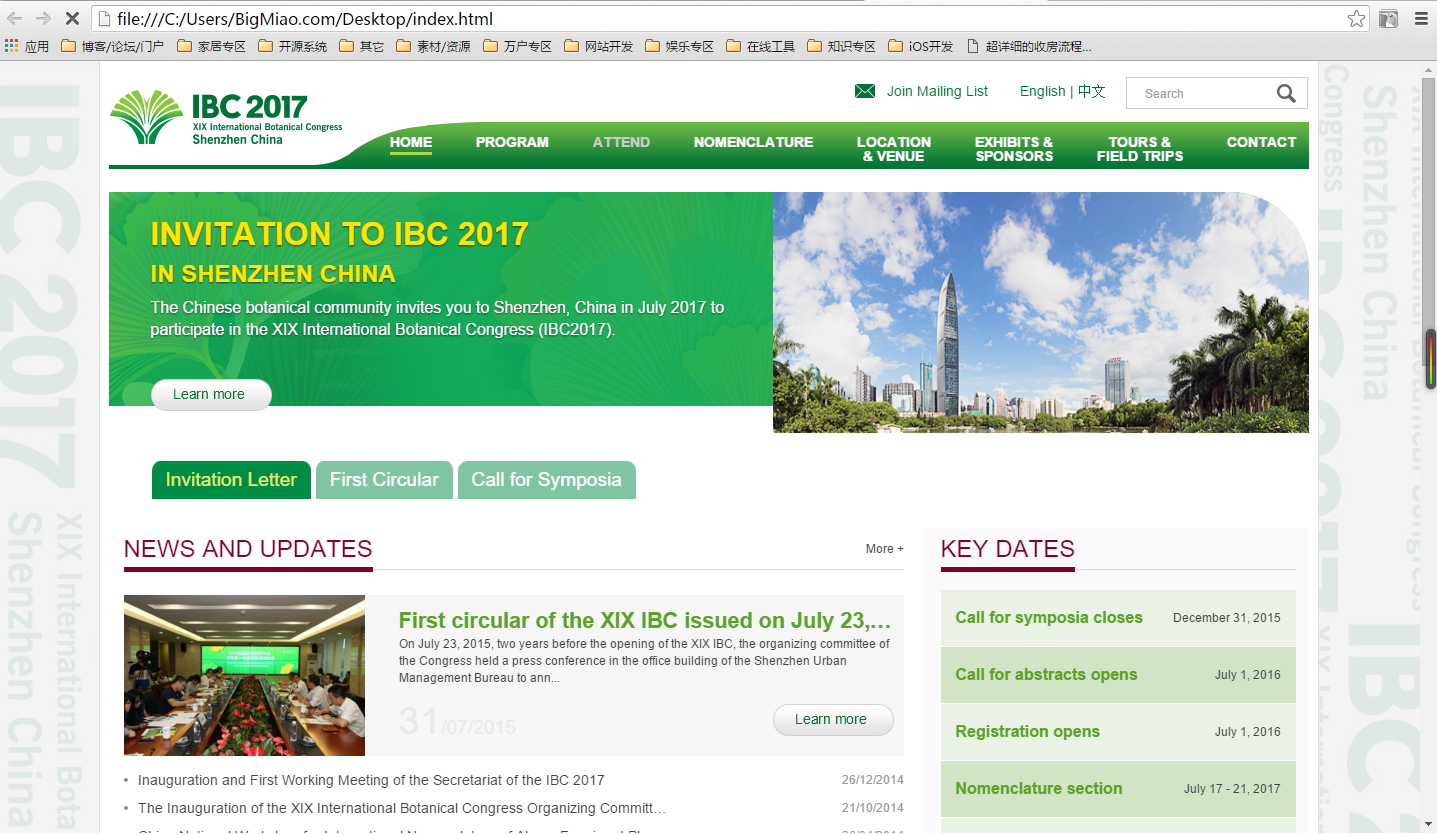Click the Join Mailing List link

(937, 91)
